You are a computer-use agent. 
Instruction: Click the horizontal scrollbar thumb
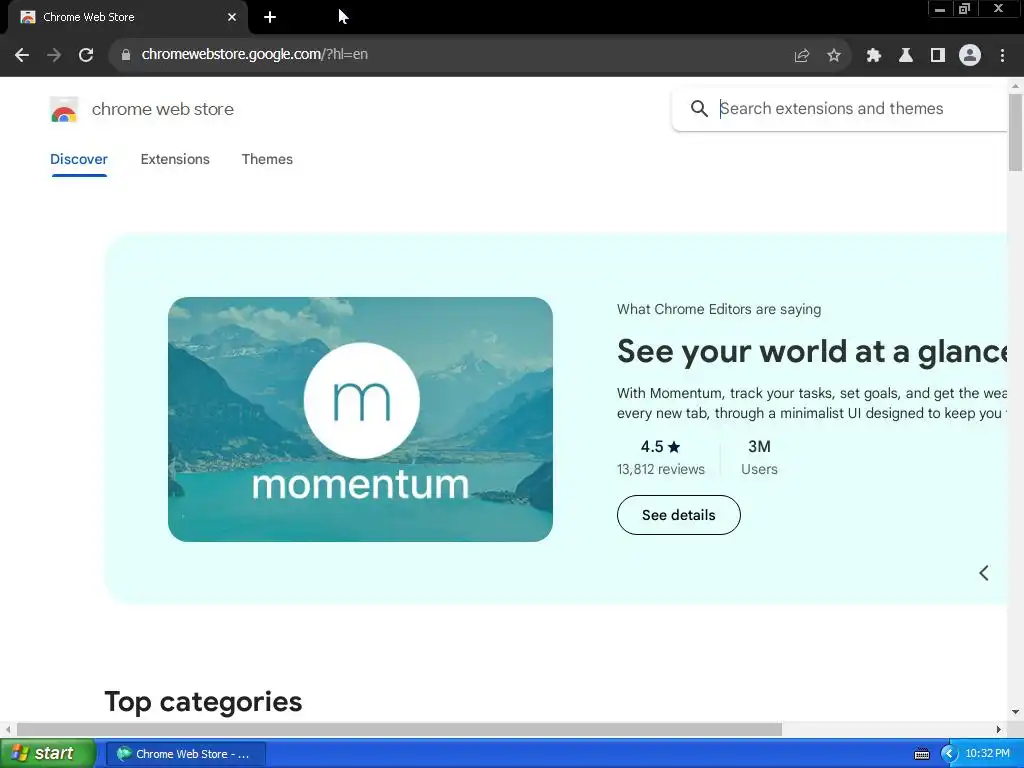click(x=399, y=729)
